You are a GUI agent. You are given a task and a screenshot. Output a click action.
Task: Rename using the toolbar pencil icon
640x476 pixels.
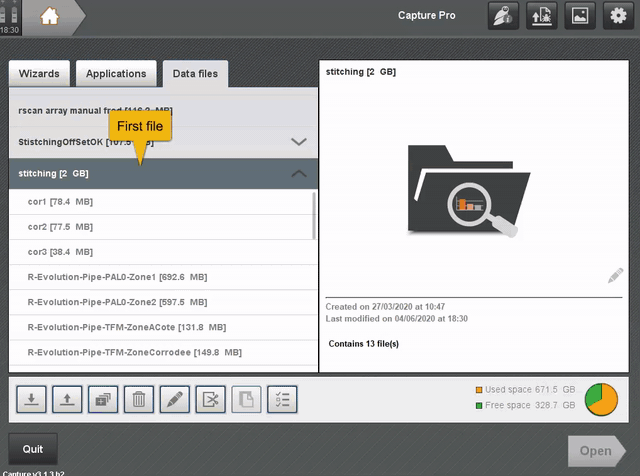pos(175,399)
